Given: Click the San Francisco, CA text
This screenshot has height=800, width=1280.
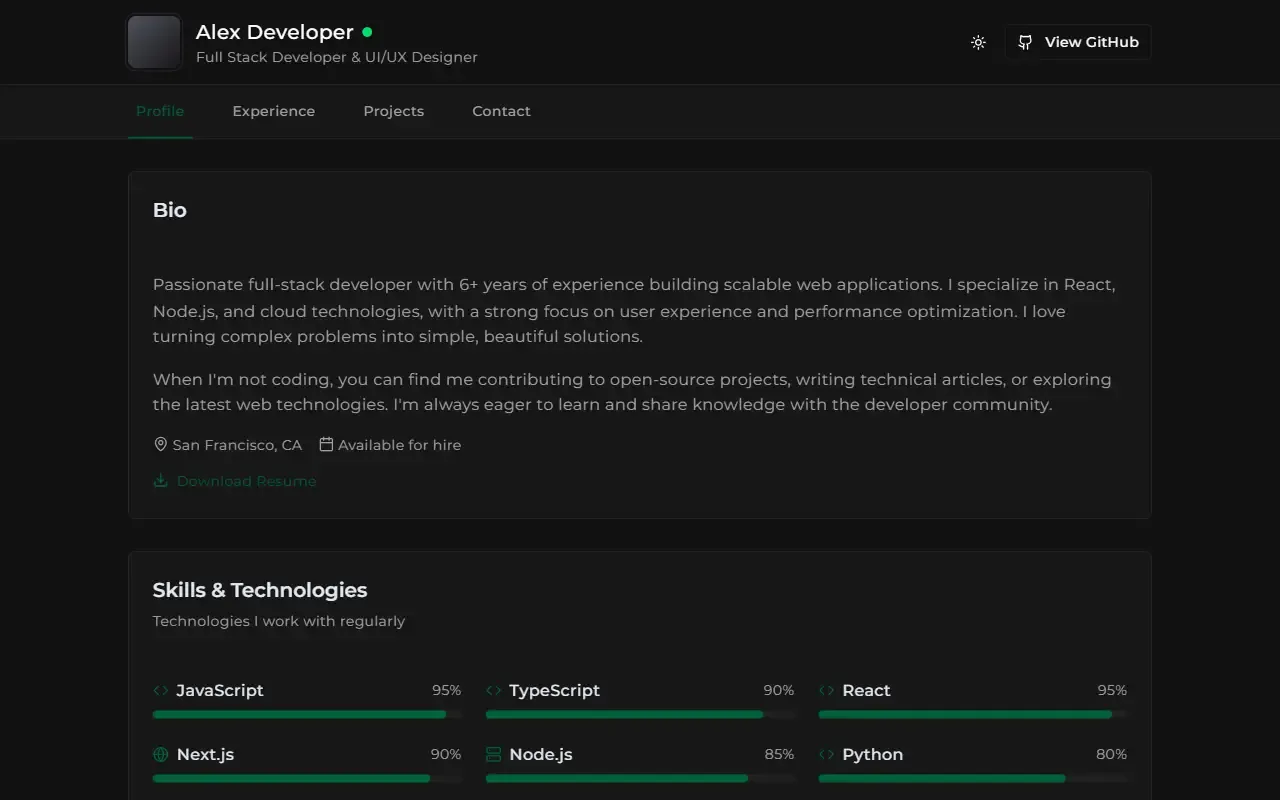Looking at the screenshot, I should (x=237, y=445).
